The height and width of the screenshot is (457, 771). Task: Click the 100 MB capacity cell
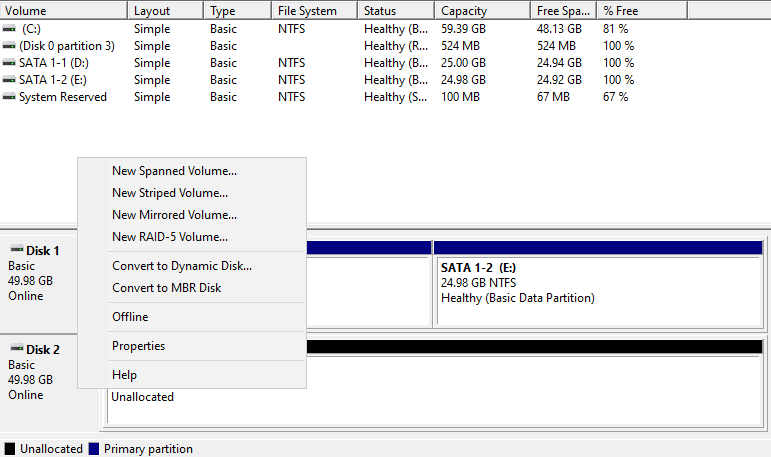click(x=460, y=97)
